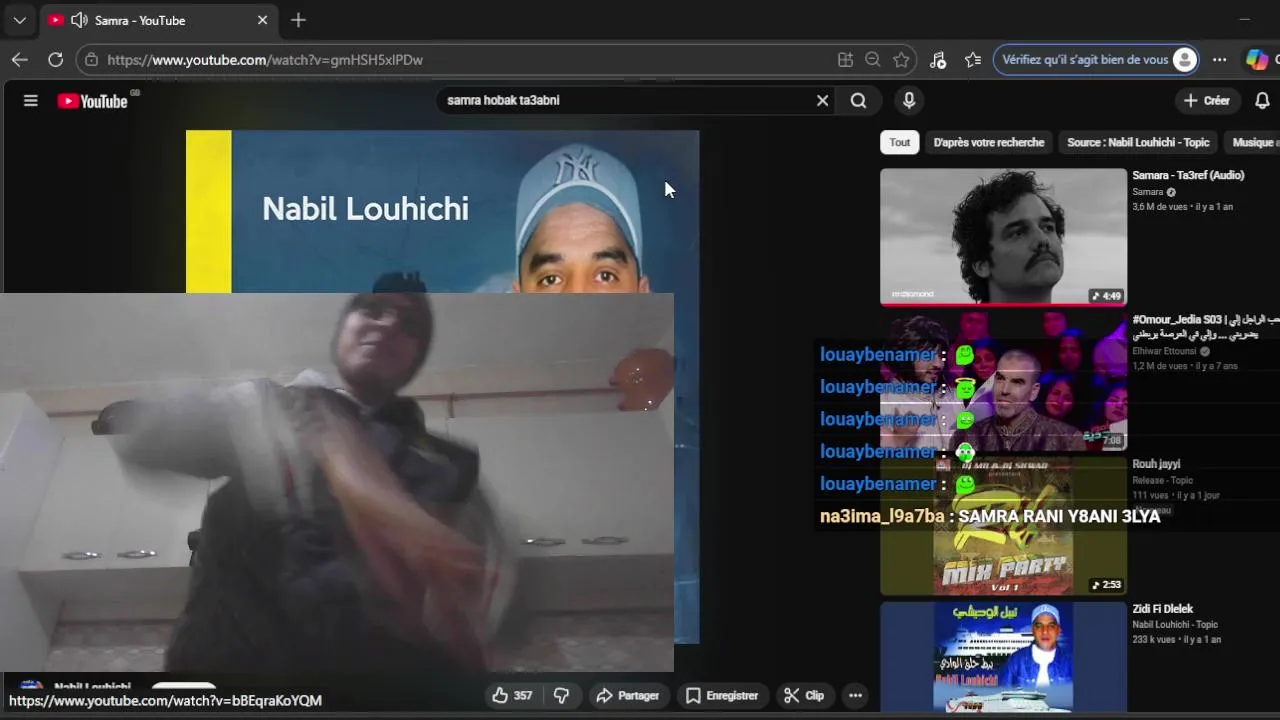The image size is (1280, 720).
Task: Open the browser profile avatar
Action: [1185, 60]
